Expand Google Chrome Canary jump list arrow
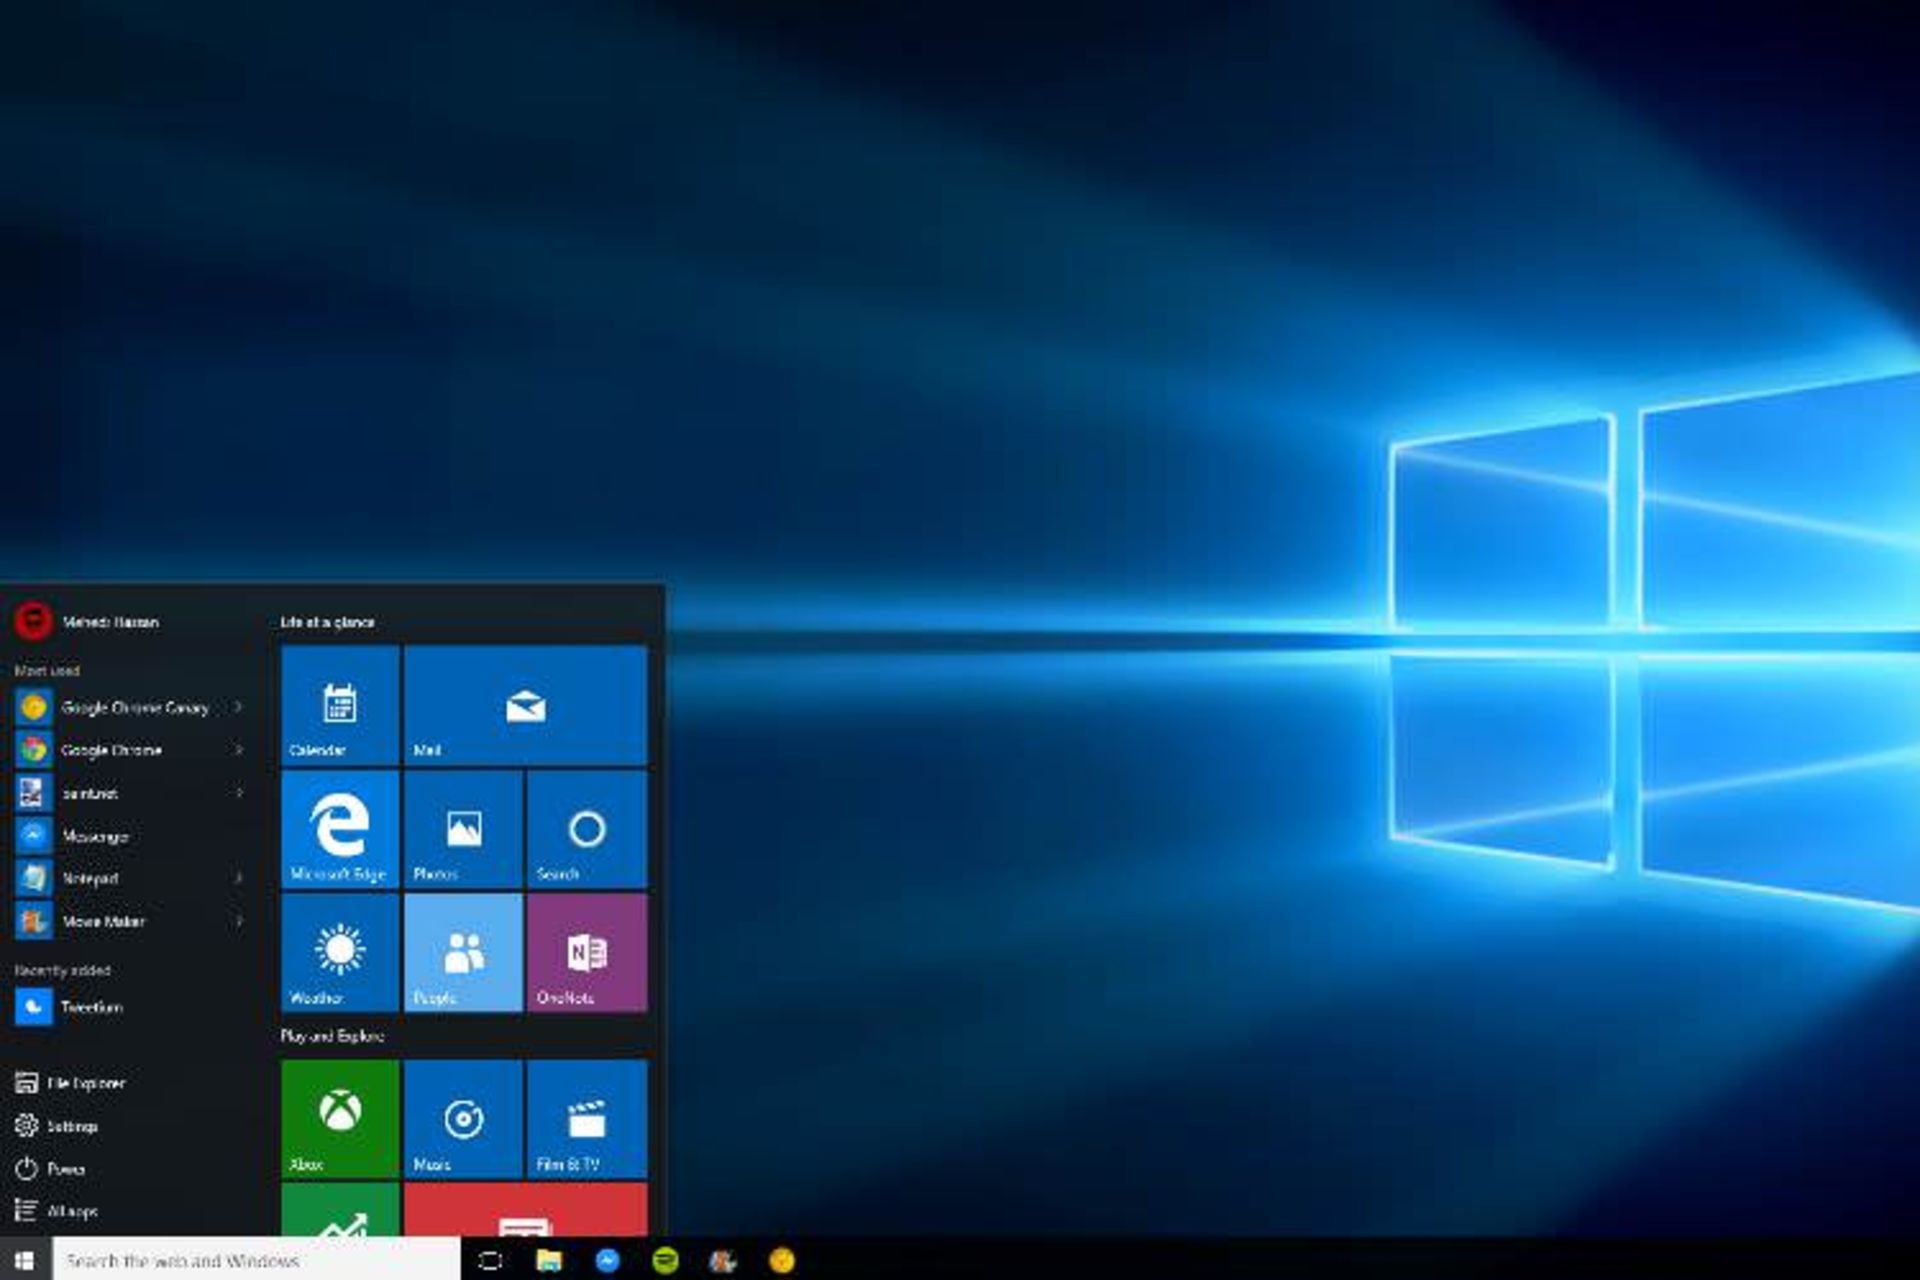This screenshot has width=1920, height=1280. [238, 707]
